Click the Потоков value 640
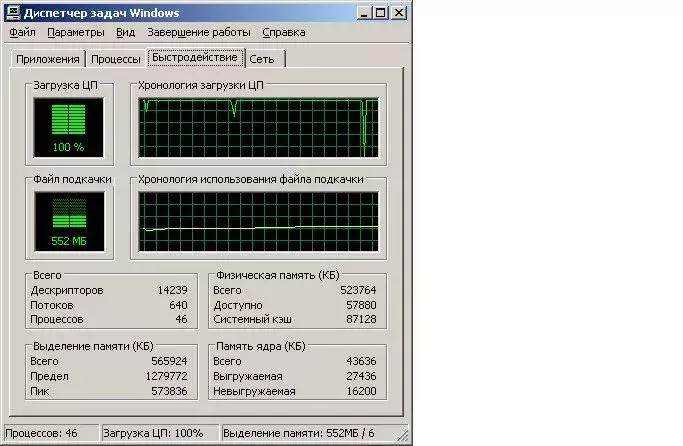Image resolution: width=683 pixels, height=446 pixels. tap(178, 305)
